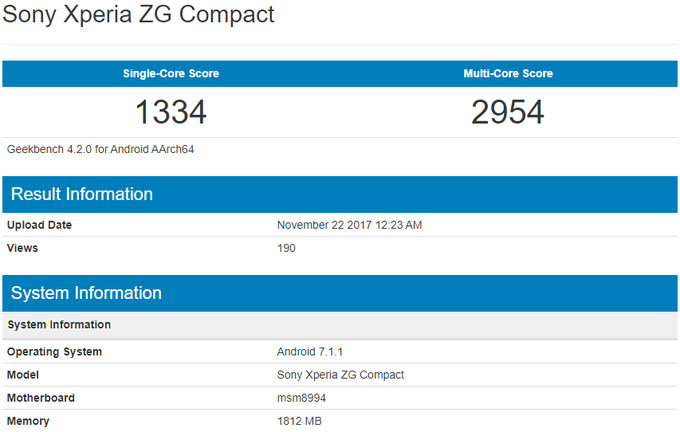This screenshot has height=432, width=680.
Task: Select the Model row label
Action: [24, 375]
